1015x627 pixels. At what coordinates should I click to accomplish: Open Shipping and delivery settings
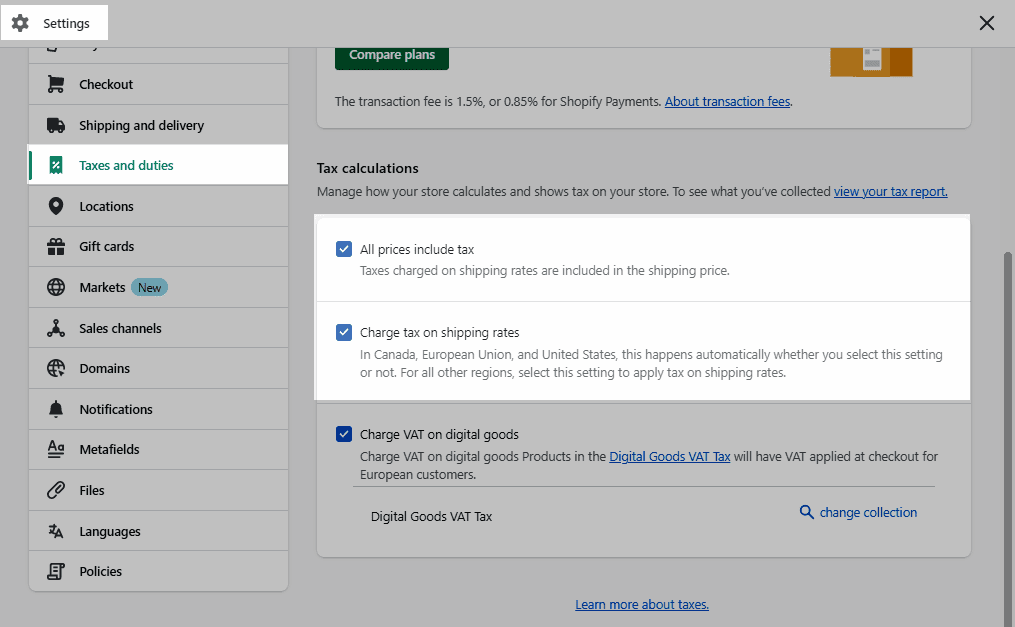[x=159, y=125]
